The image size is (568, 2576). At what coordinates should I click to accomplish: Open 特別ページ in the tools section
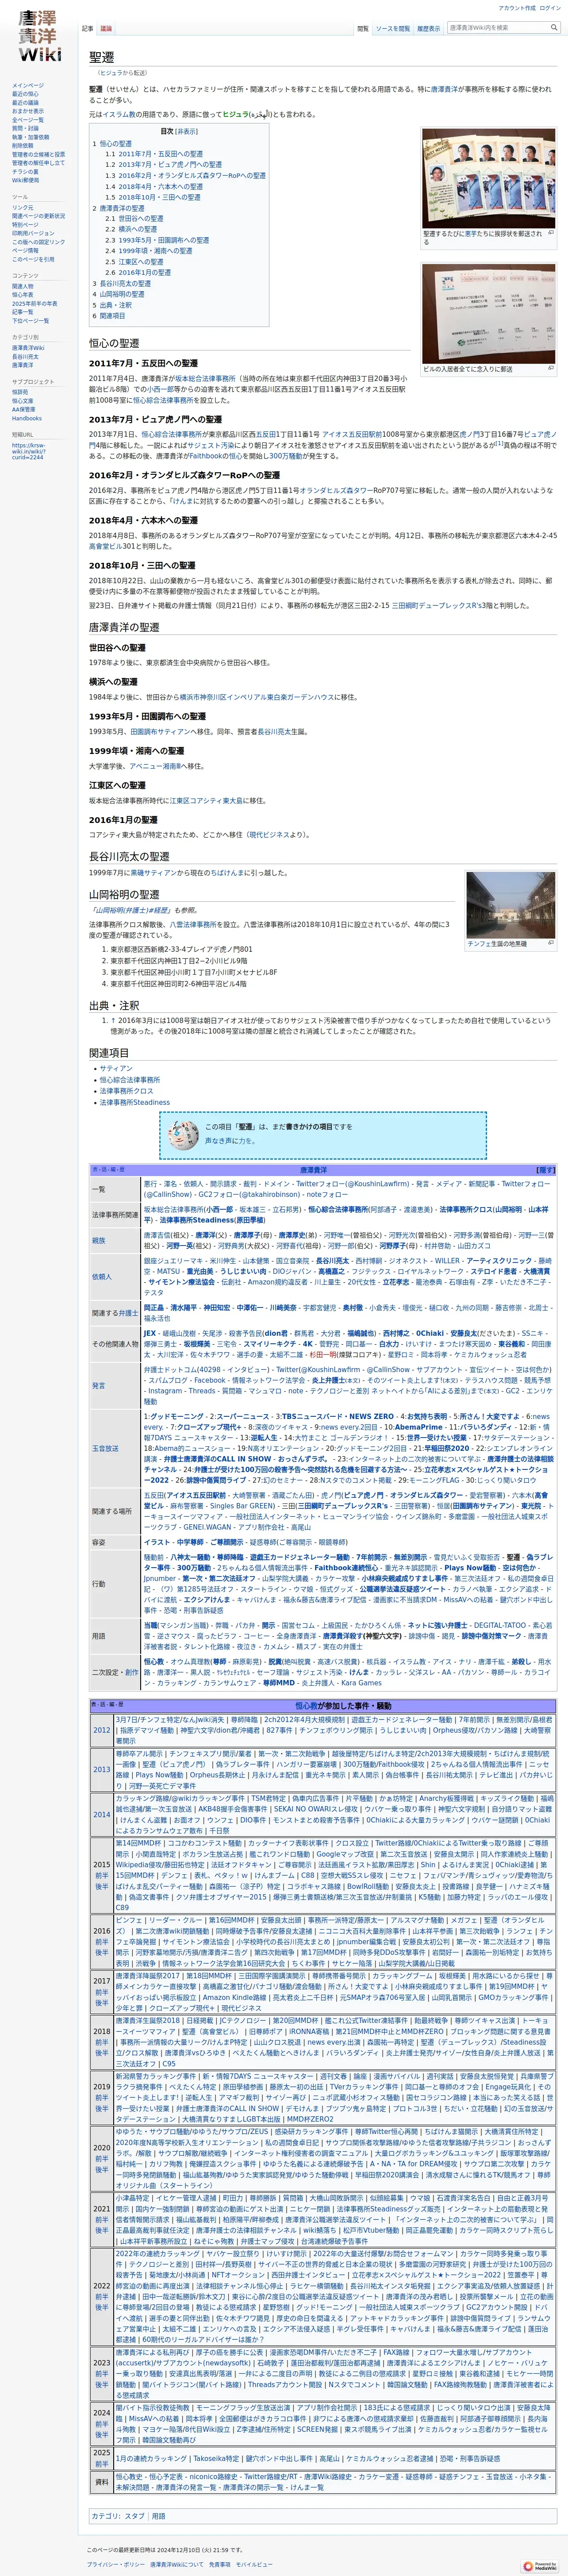pyautogui.click(x=26, y=225)
